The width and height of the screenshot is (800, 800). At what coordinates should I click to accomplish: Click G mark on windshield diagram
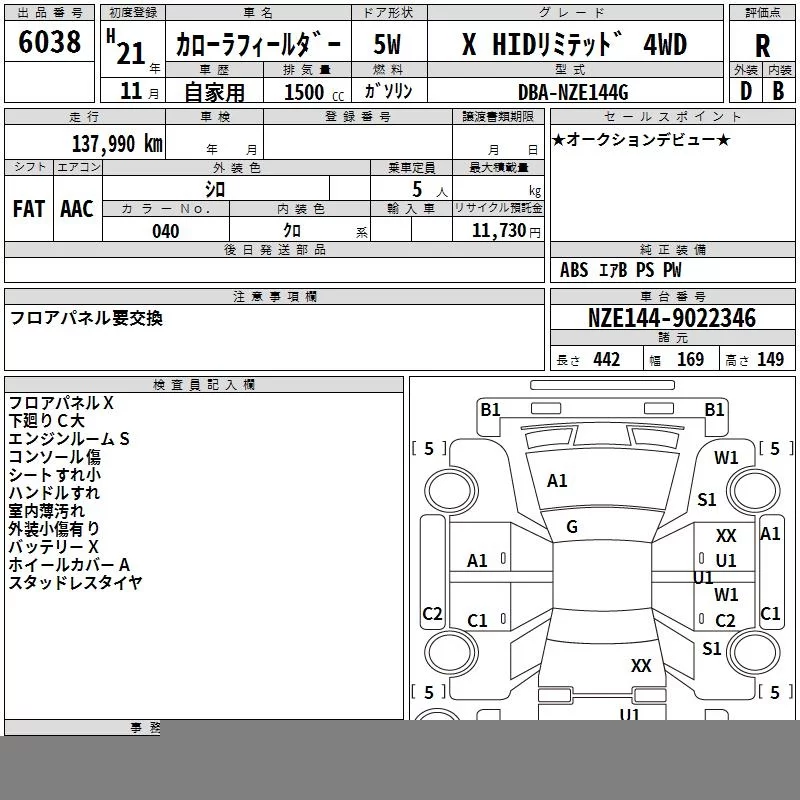click(572, 527)
